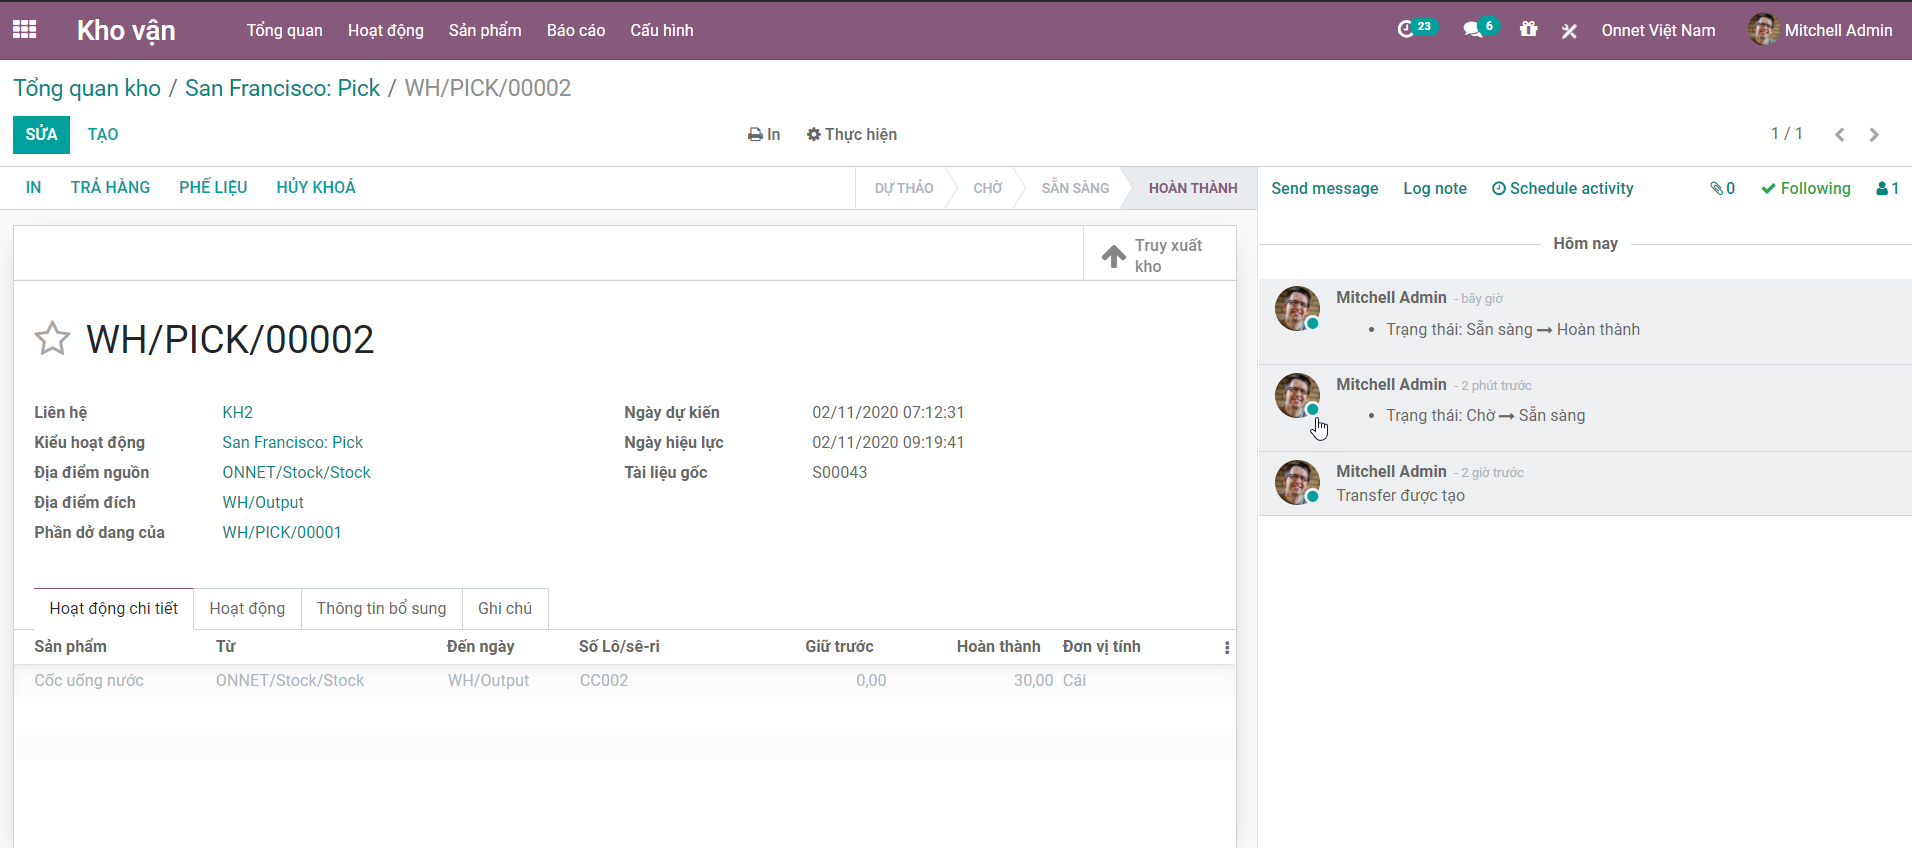Open the activities clock icon with 23 badge
Screen dimensions: 1912x848
coord(1407,29)
